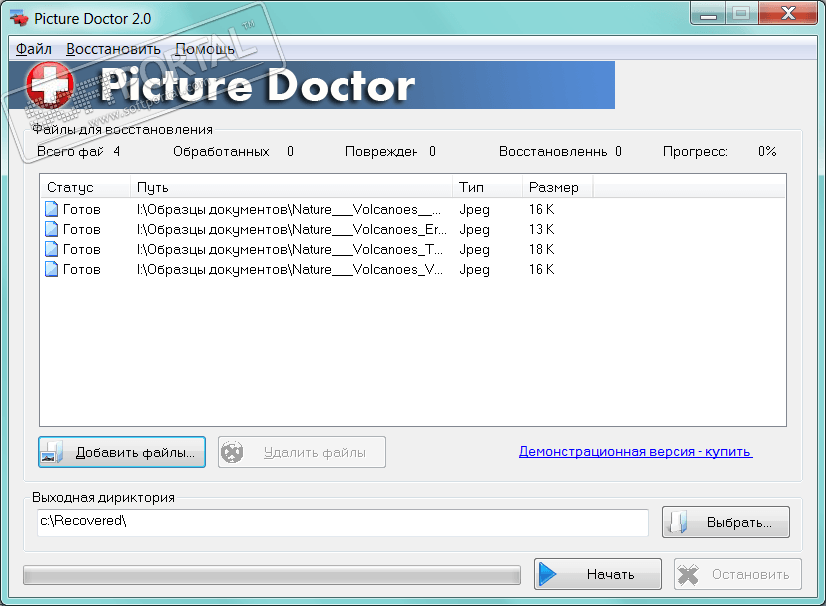Sort list by Путь column header
Viewport: 826px width, 606px height.
coord(291,187)
